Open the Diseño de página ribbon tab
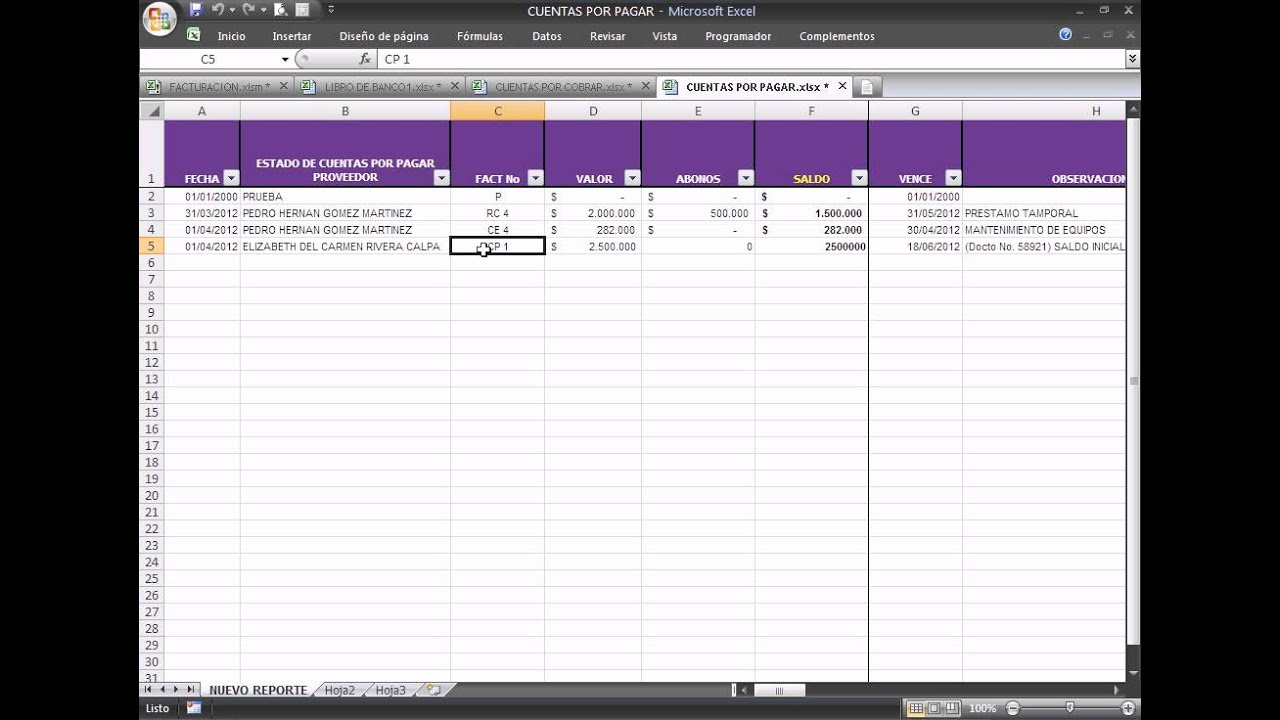This screenshot has width=1280, height=720. [x=384, y=36]
